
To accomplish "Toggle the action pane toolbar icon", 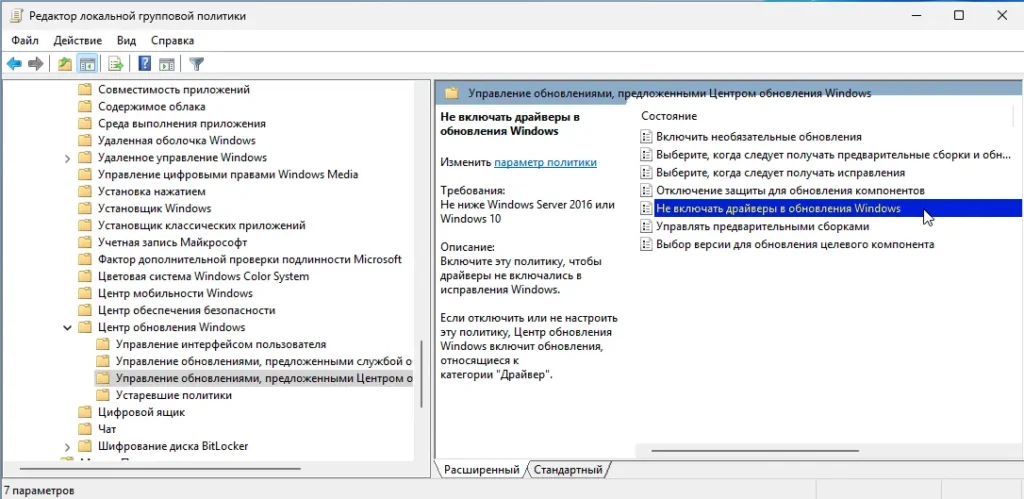I will [x=167, y=64].
